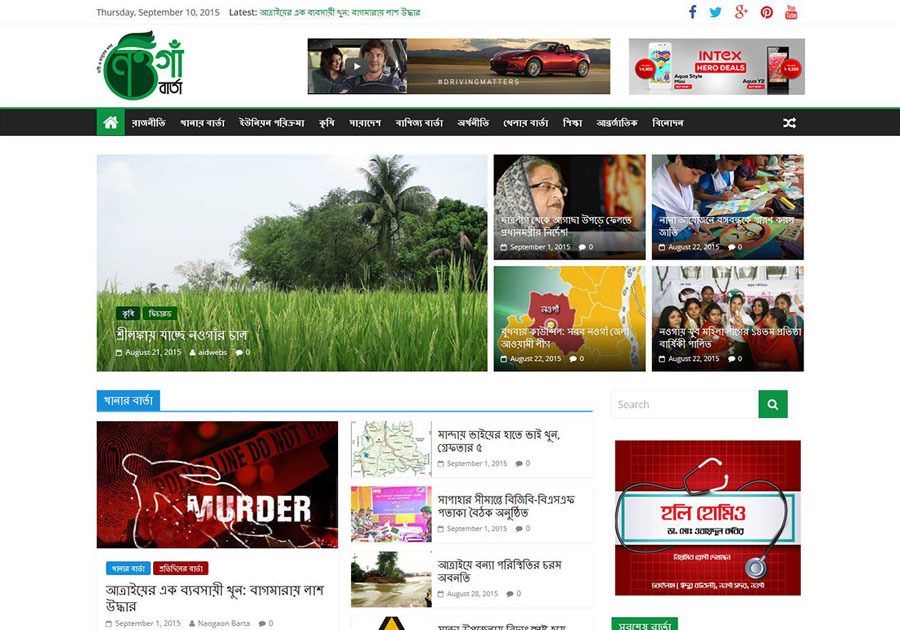This screenshot has width=900, height=630.
Task: Open the Twitter social icon
Action: 715,12
